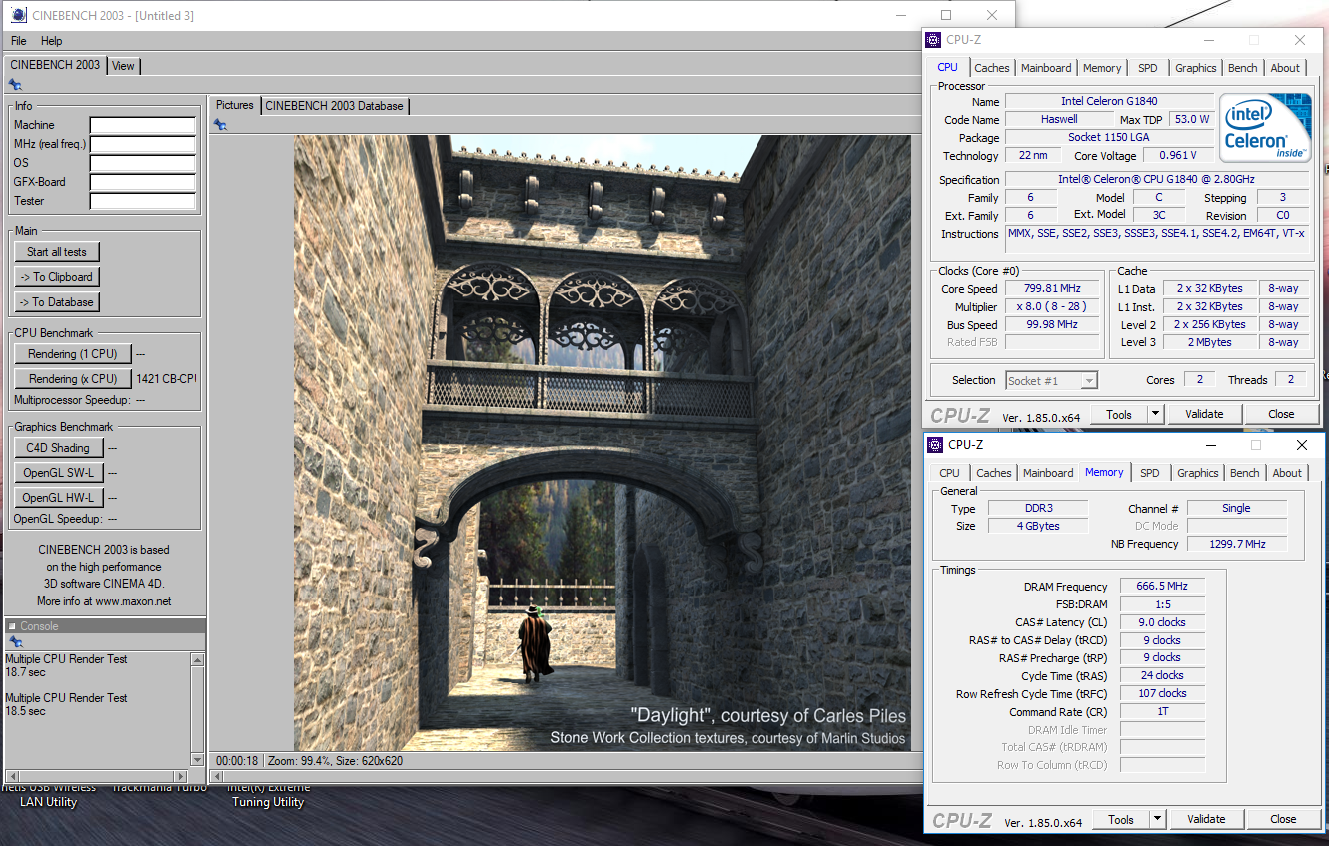Open the Help menu in CINEBENCH
1329x846 pixels.
[52, 41]
